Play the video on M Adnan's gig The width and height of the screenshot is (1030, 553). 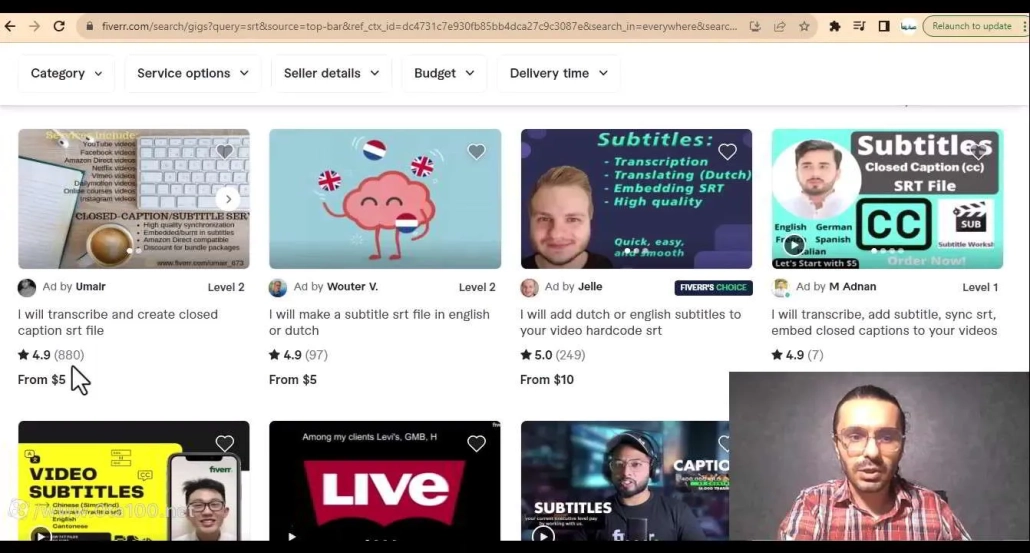794,244
